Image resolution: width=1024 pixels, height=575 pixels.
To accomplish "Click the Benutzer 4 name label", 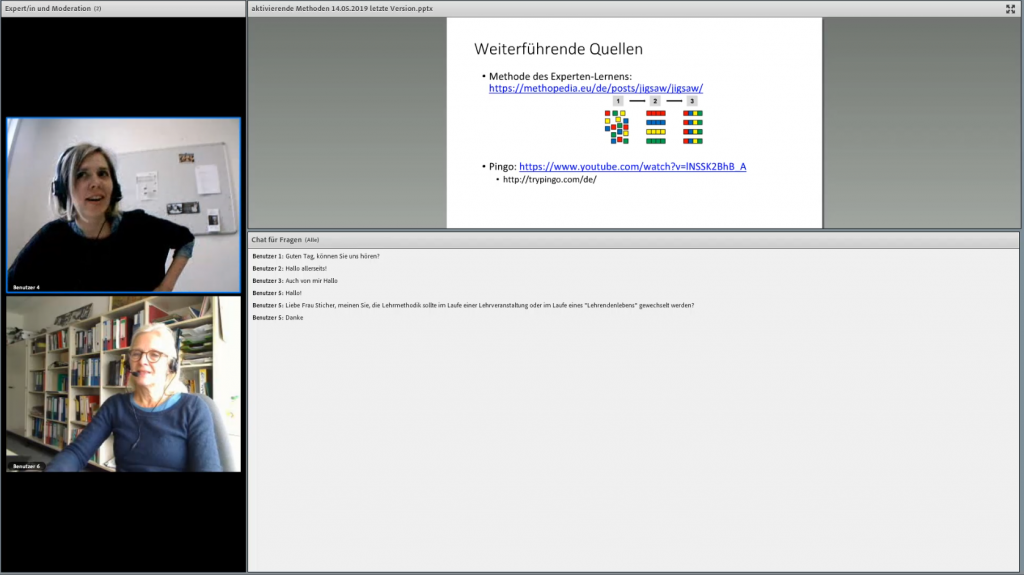I will 26,287.
